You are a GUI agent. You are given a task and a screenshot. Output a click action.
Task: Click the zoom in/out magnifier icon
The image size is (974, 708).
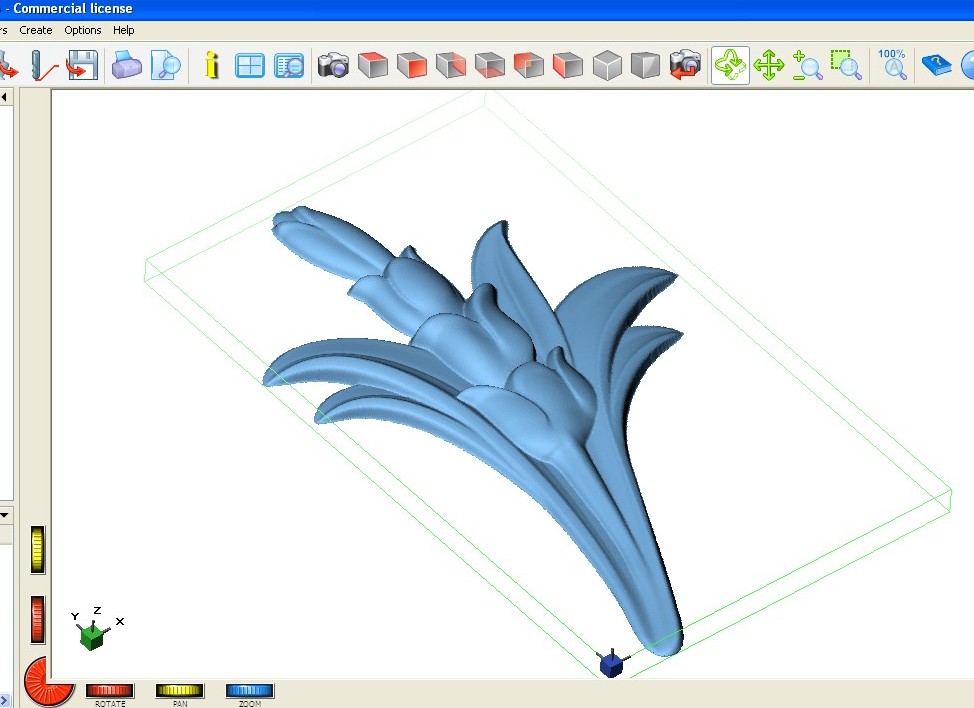(807, 66)
